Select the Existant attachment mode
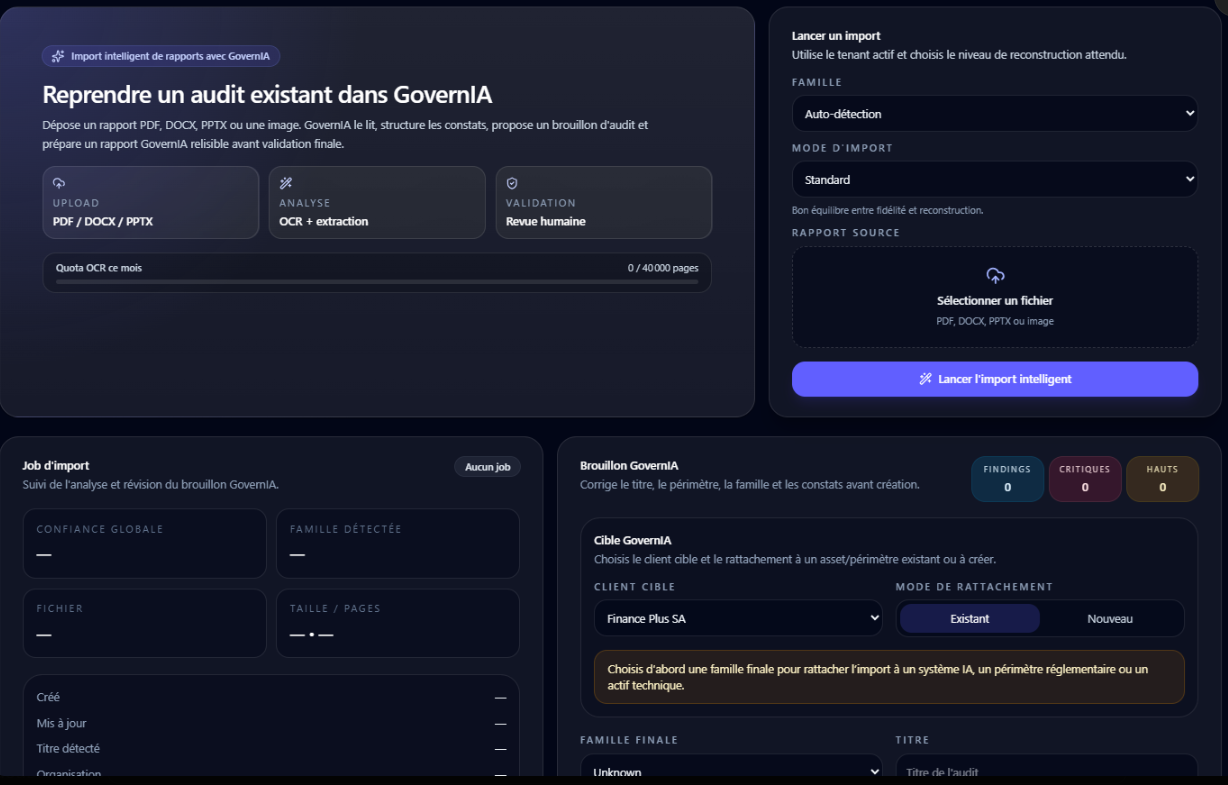This screenshot has width=1228, height=785. coord(970,619)
